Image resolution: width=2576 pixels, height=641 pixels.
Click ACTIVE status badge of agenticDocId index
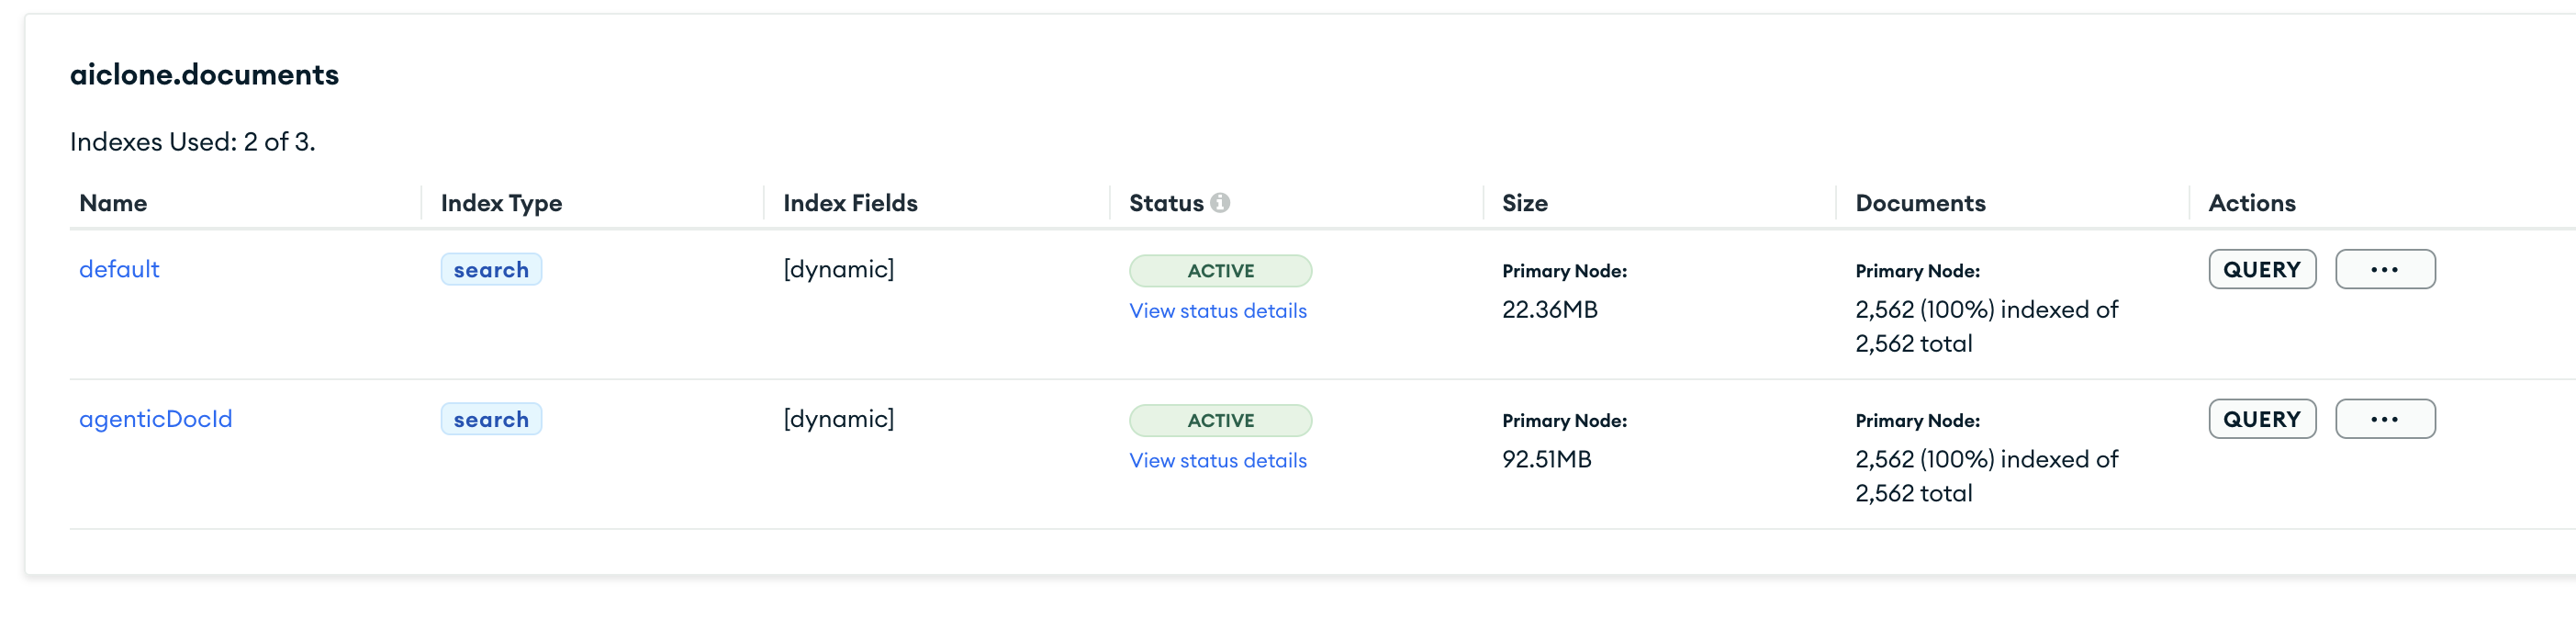[x=1220, y=421]
